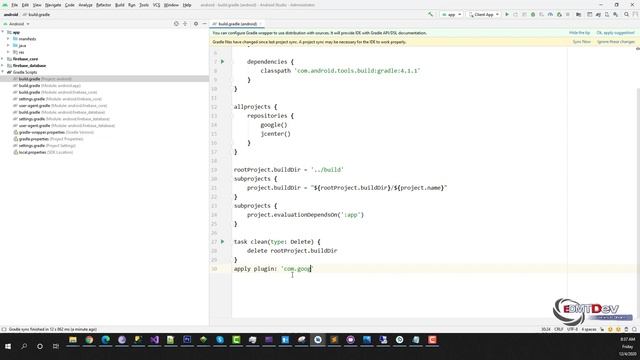This screenshot has height=360, width=640.
Task: Open Skype from the taskbar
Action: [x=220, y=340]
